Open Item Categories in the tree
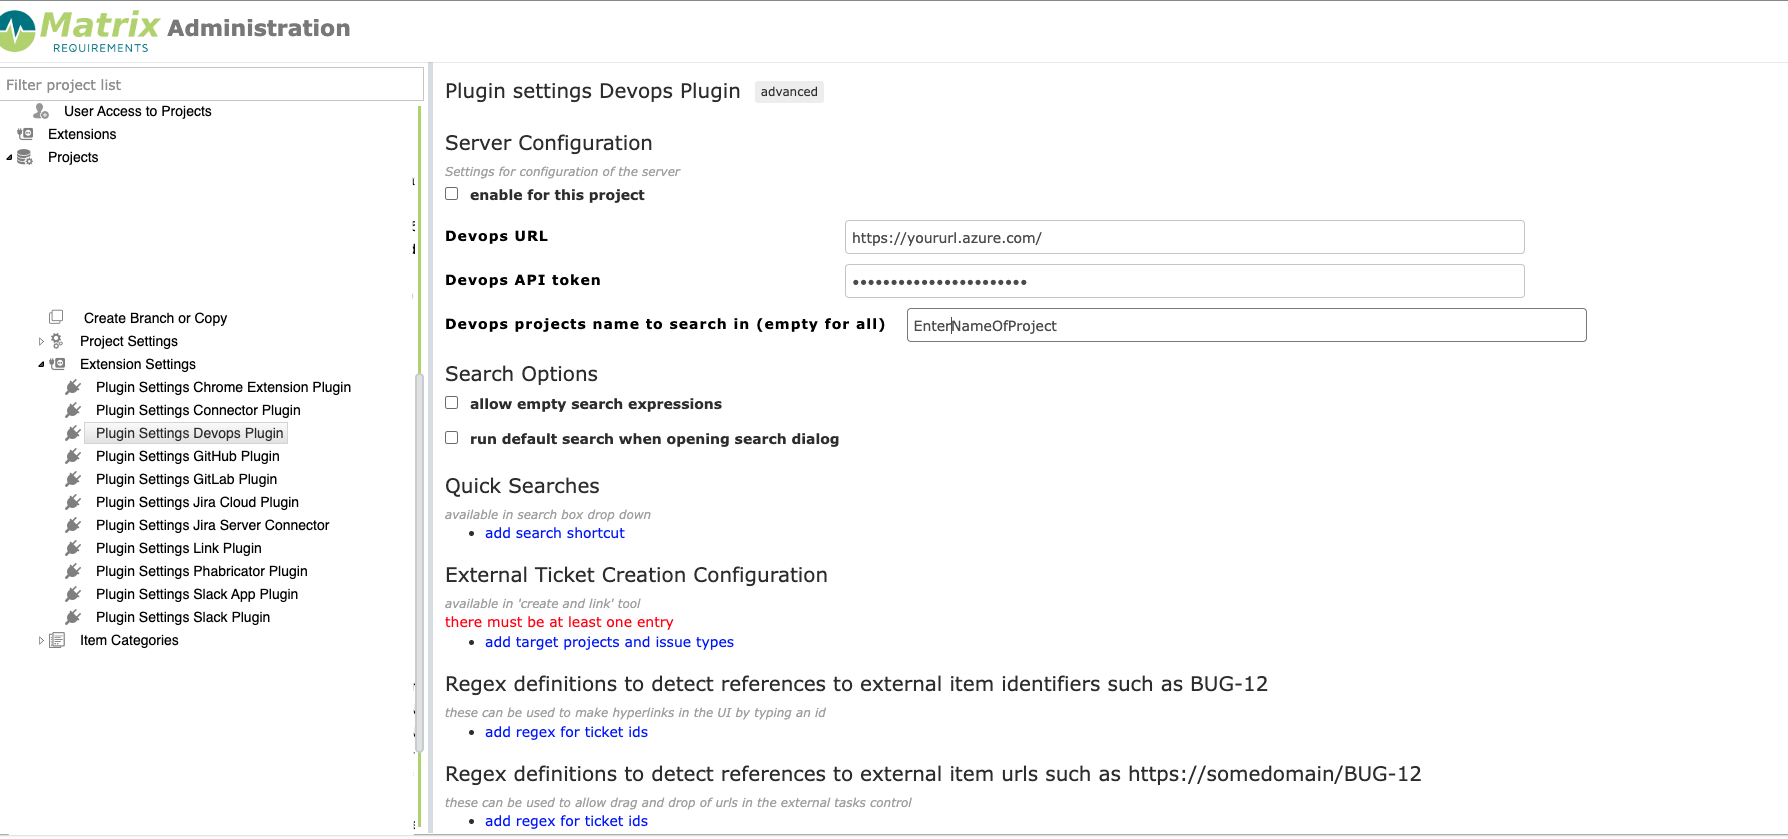The width and height of the screenshot is (1788, 839). point(129,640)
